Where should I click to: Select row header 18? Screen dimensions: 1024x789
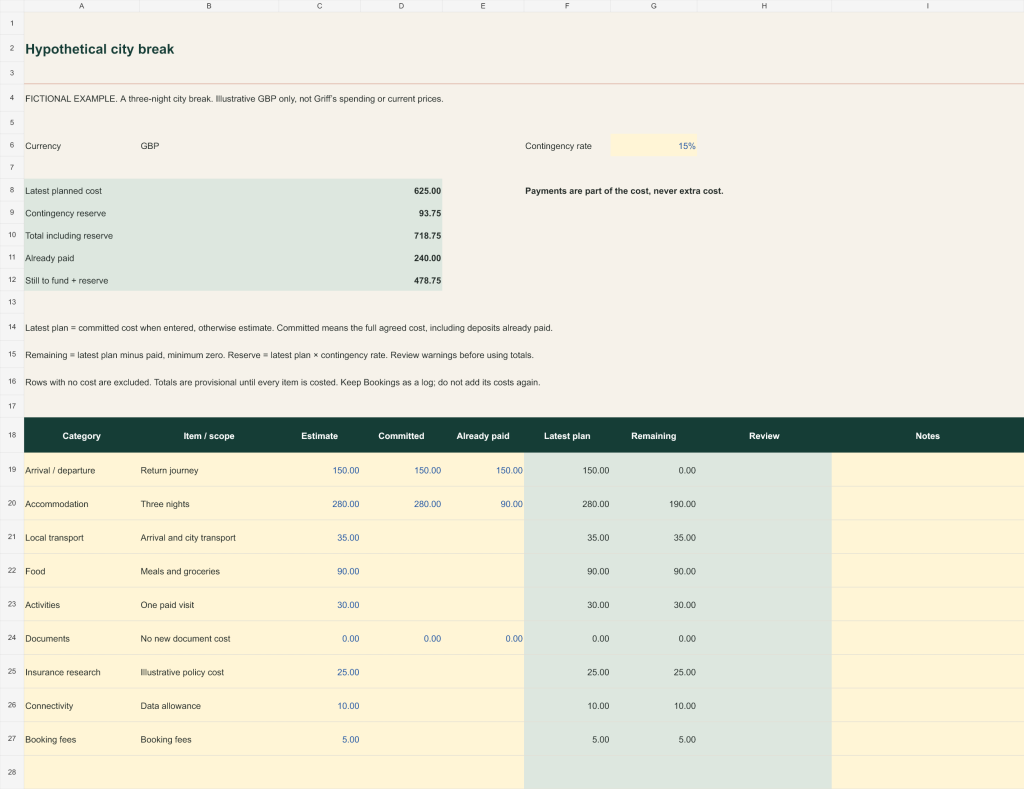[x=12, y=435]
